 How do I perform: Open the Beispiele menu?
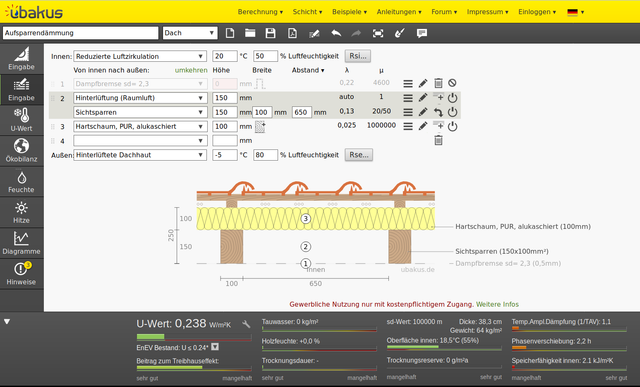[349, 12]
